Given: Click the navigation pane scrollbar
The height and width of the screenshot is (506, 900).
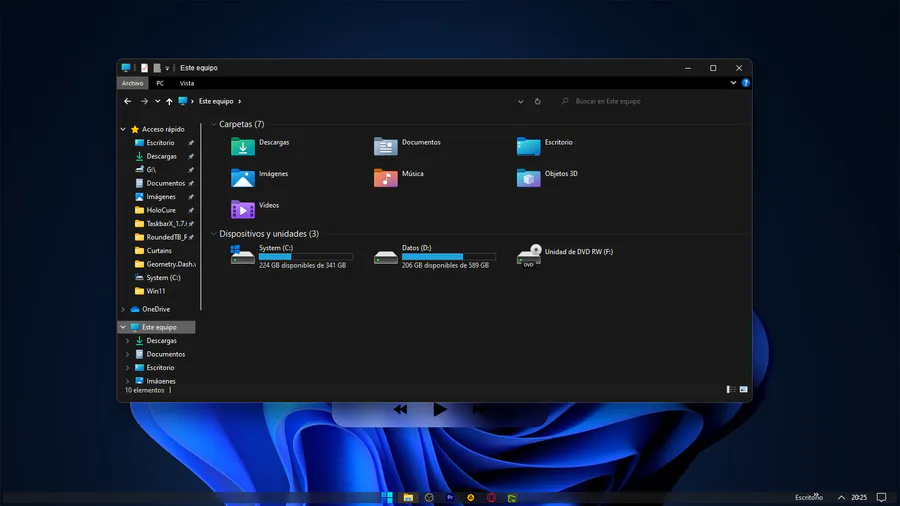Looking at the screenshot, I should click(201, 217).
